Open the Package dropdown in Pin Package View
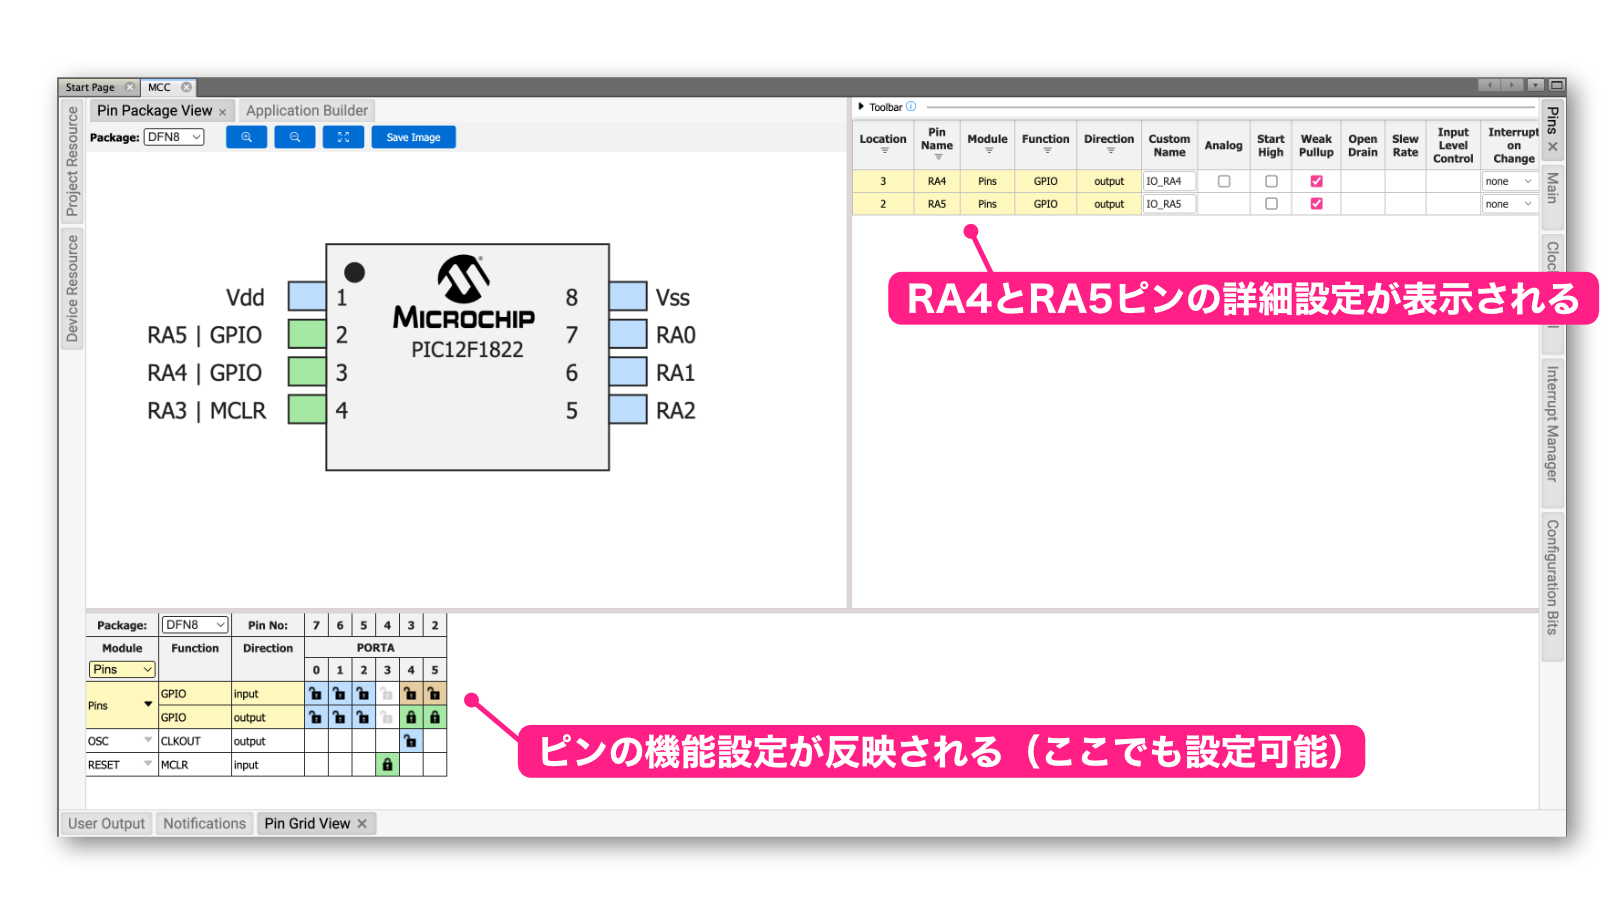Screen dimensions: 1624x914 [174, 137]
